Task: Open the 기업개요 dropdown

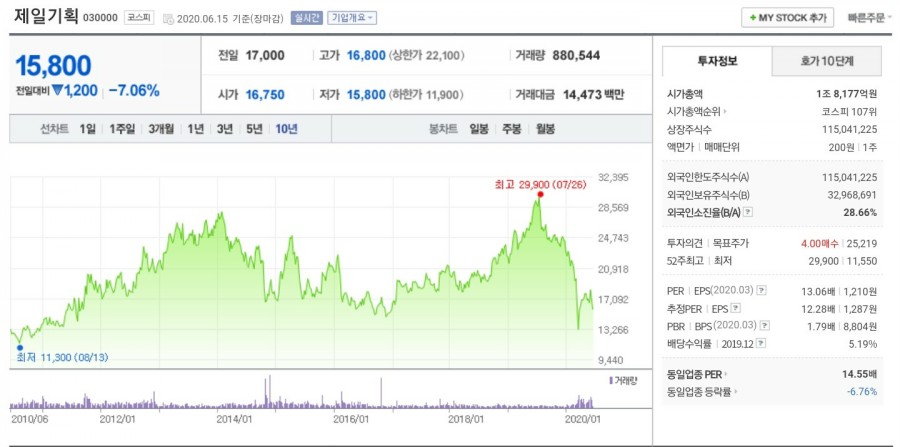Action: coord(352,18)
